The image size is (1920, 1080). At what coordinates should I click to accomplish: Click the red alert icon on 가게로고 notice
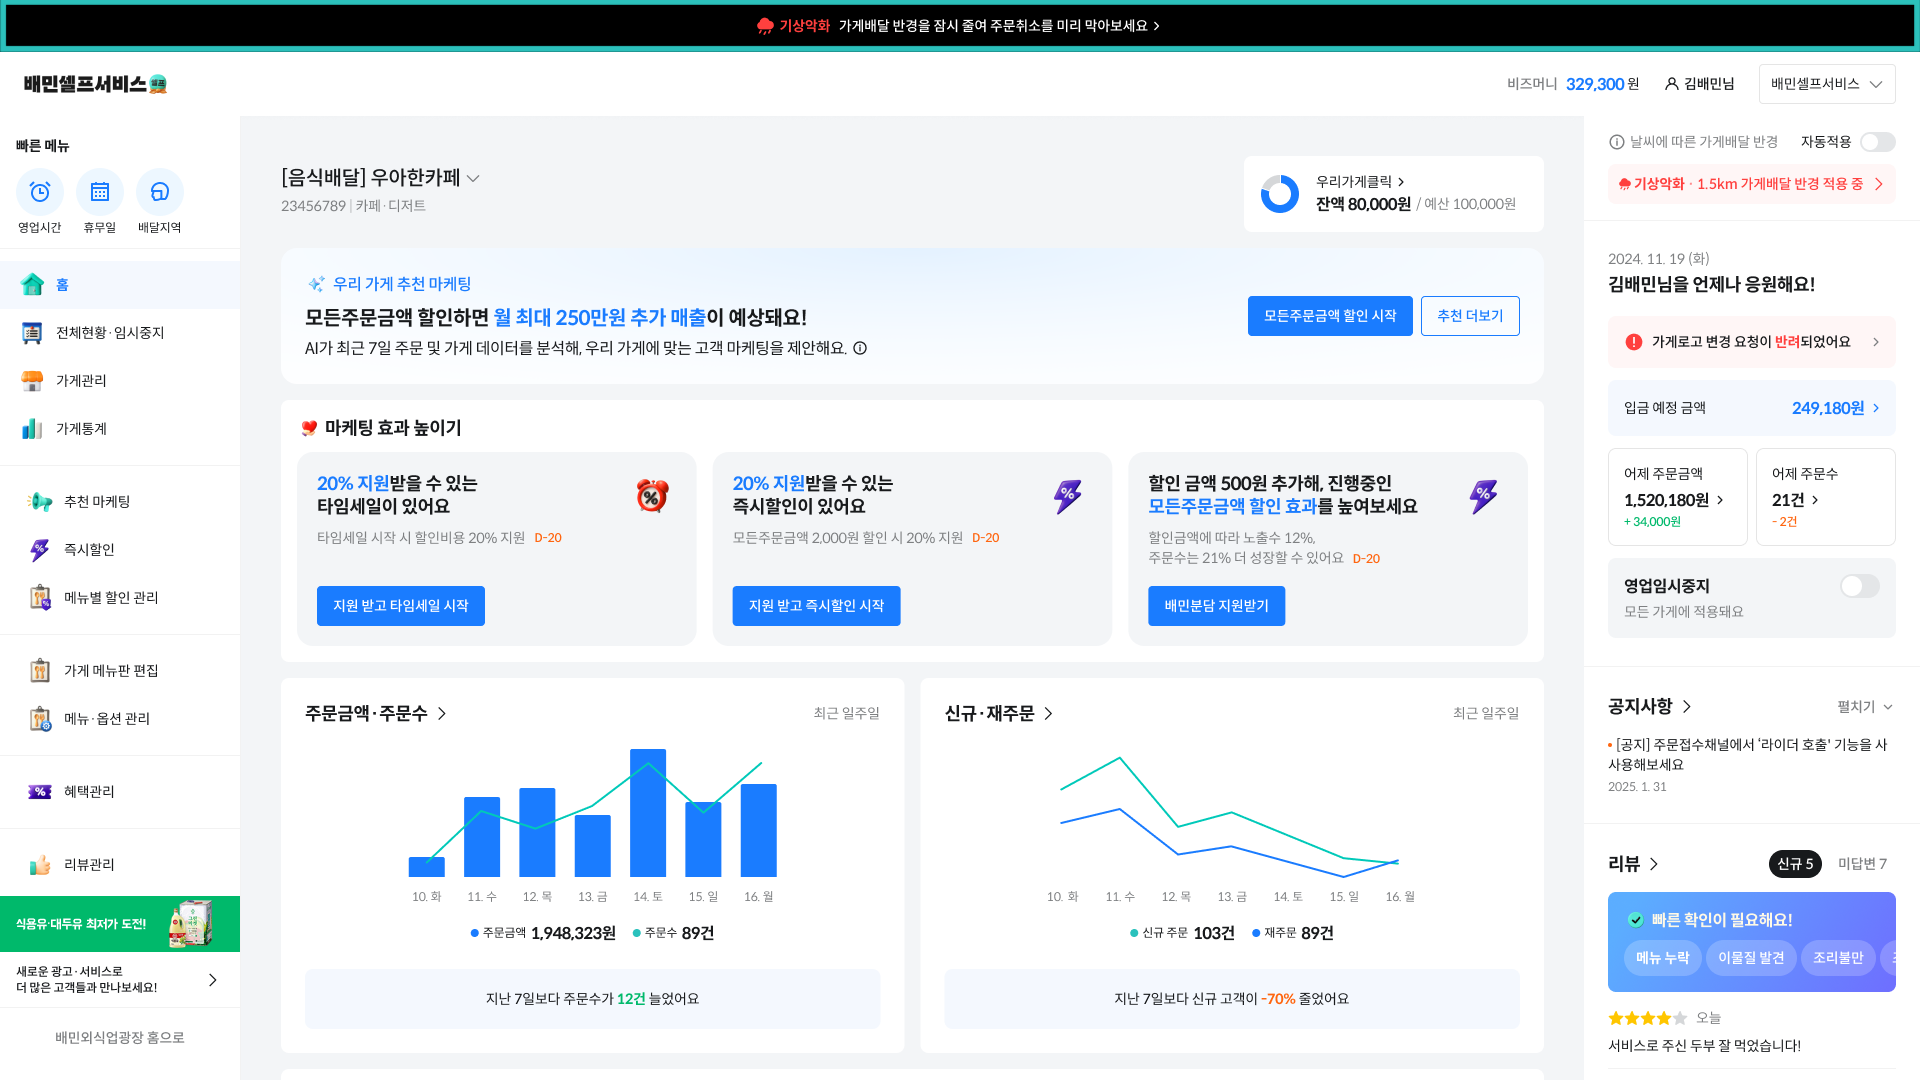tap(1634, 342)
